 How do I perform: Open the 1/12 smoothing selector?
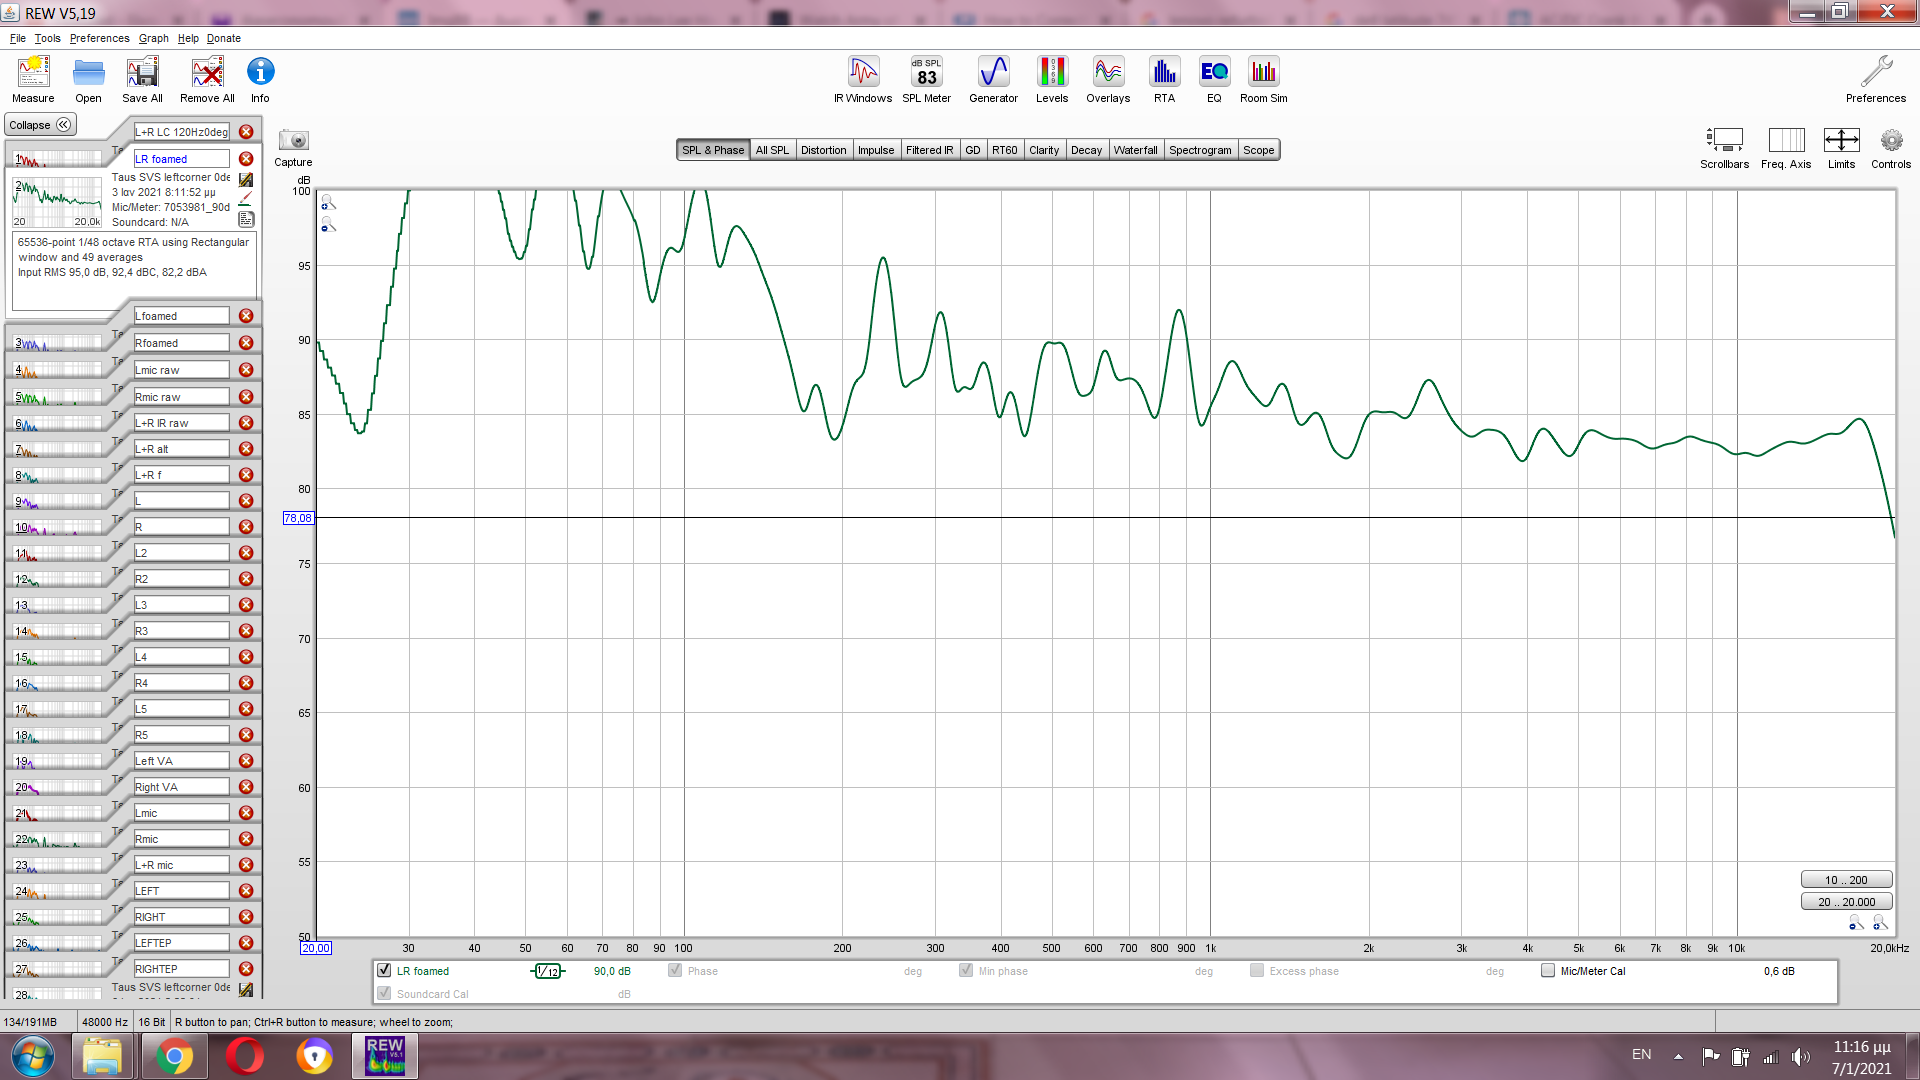547,971
